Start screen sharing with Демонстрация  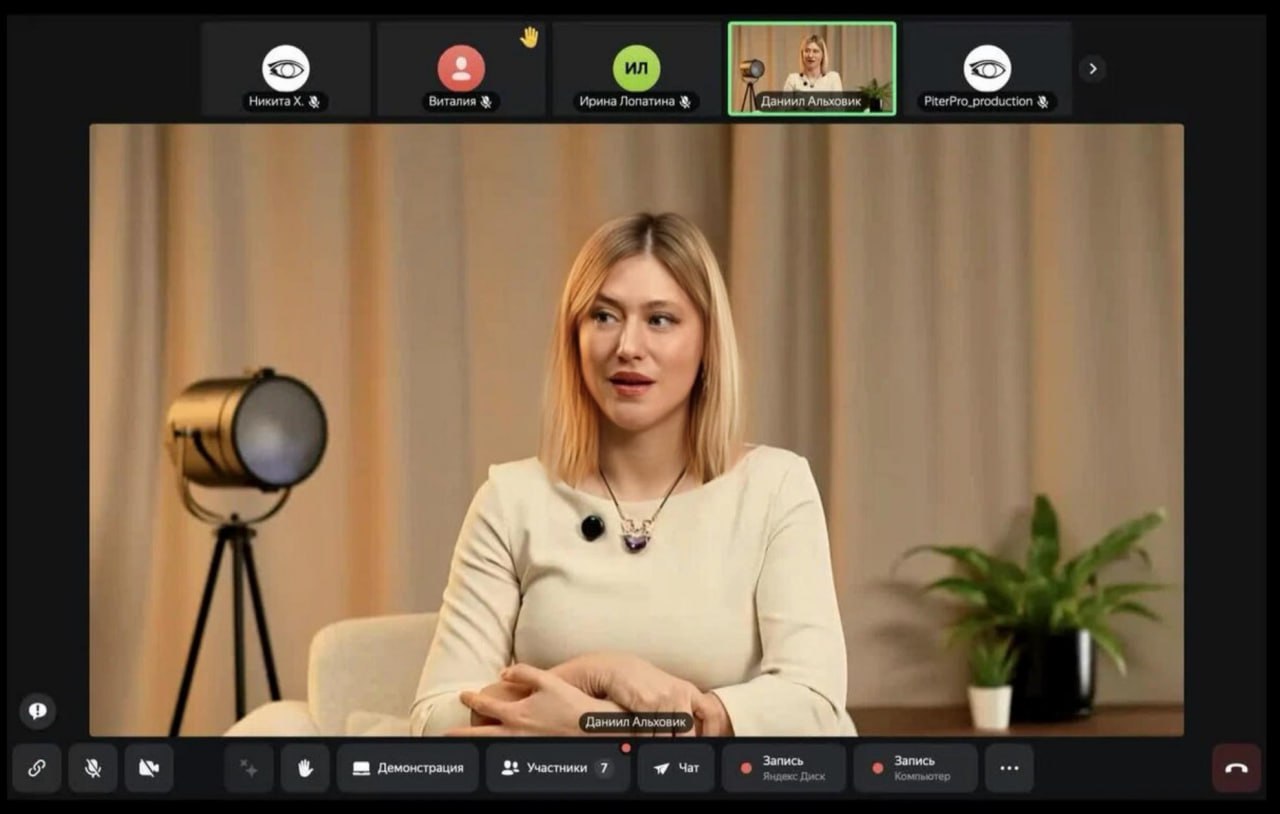click(408, 768)
